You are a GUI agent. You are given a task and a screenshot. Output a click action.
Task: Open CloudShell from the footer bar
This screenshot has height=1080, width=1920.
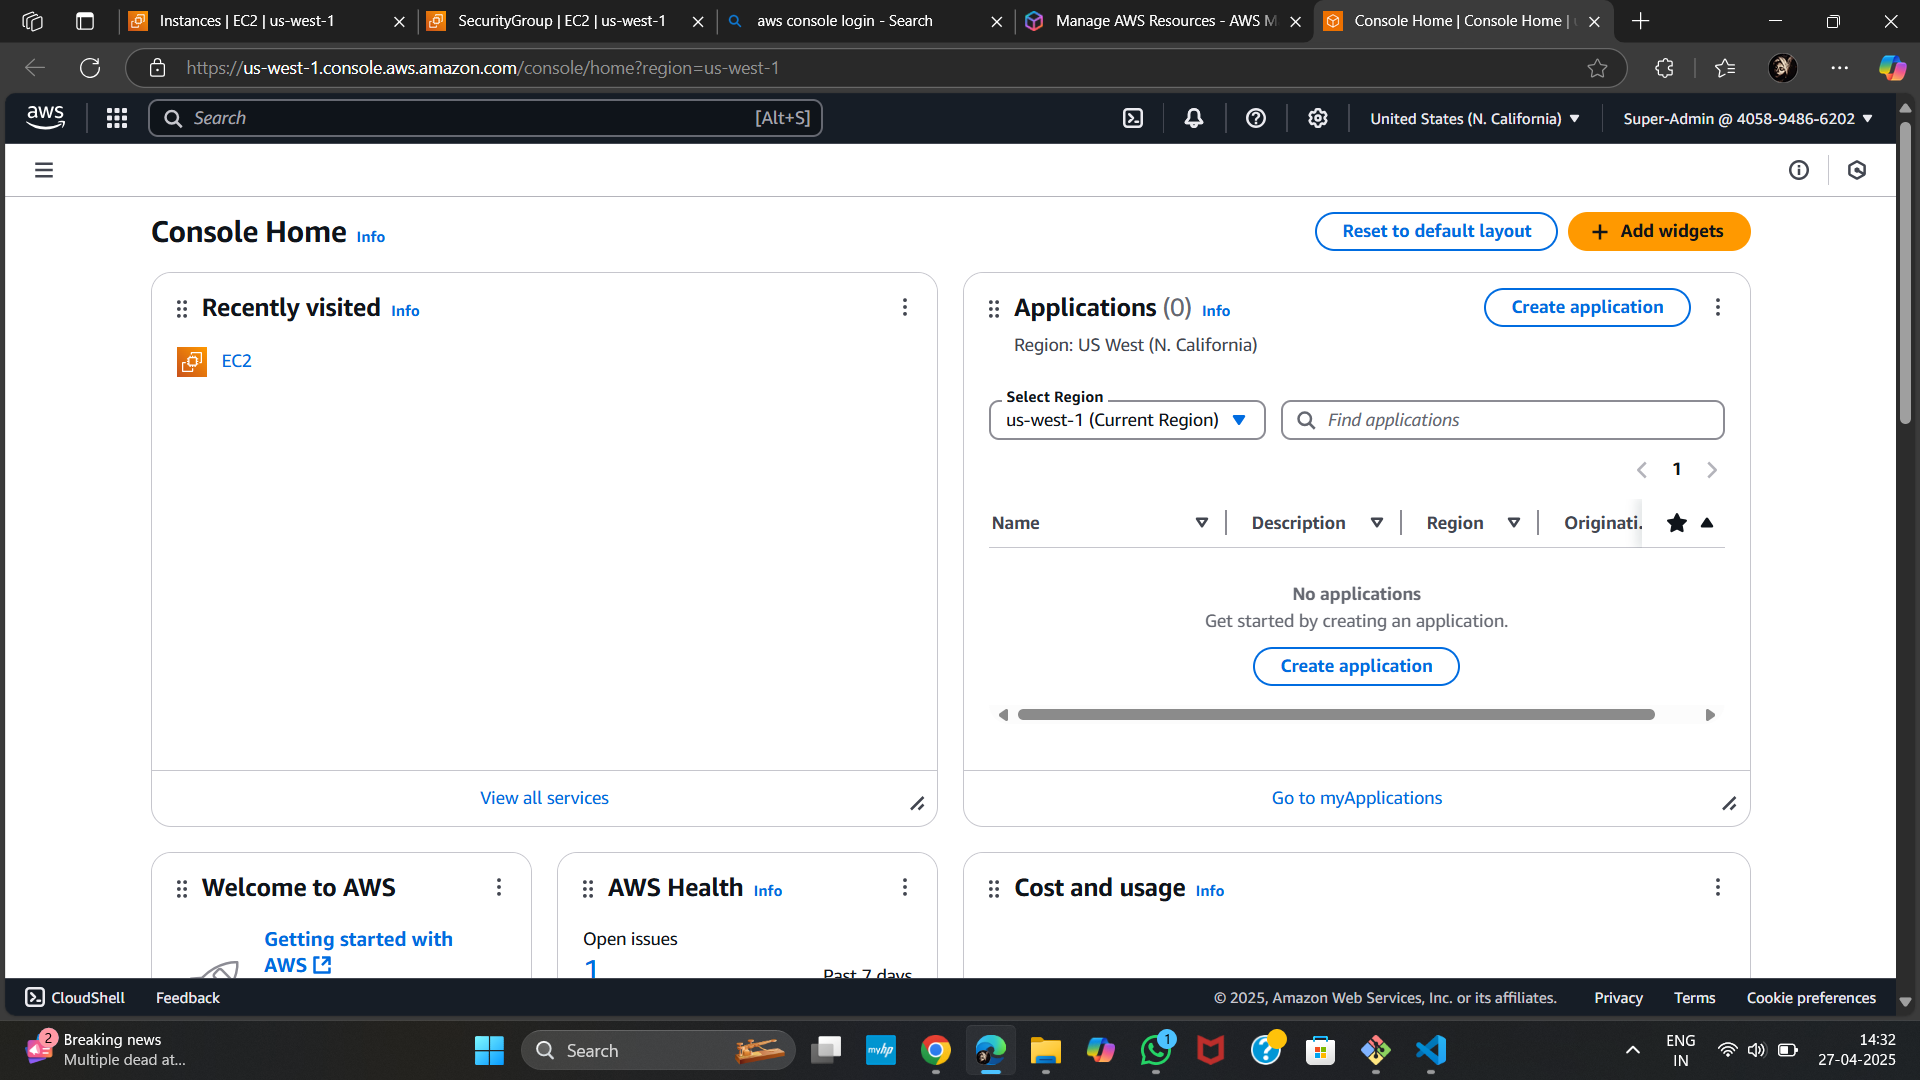(75, 998)
